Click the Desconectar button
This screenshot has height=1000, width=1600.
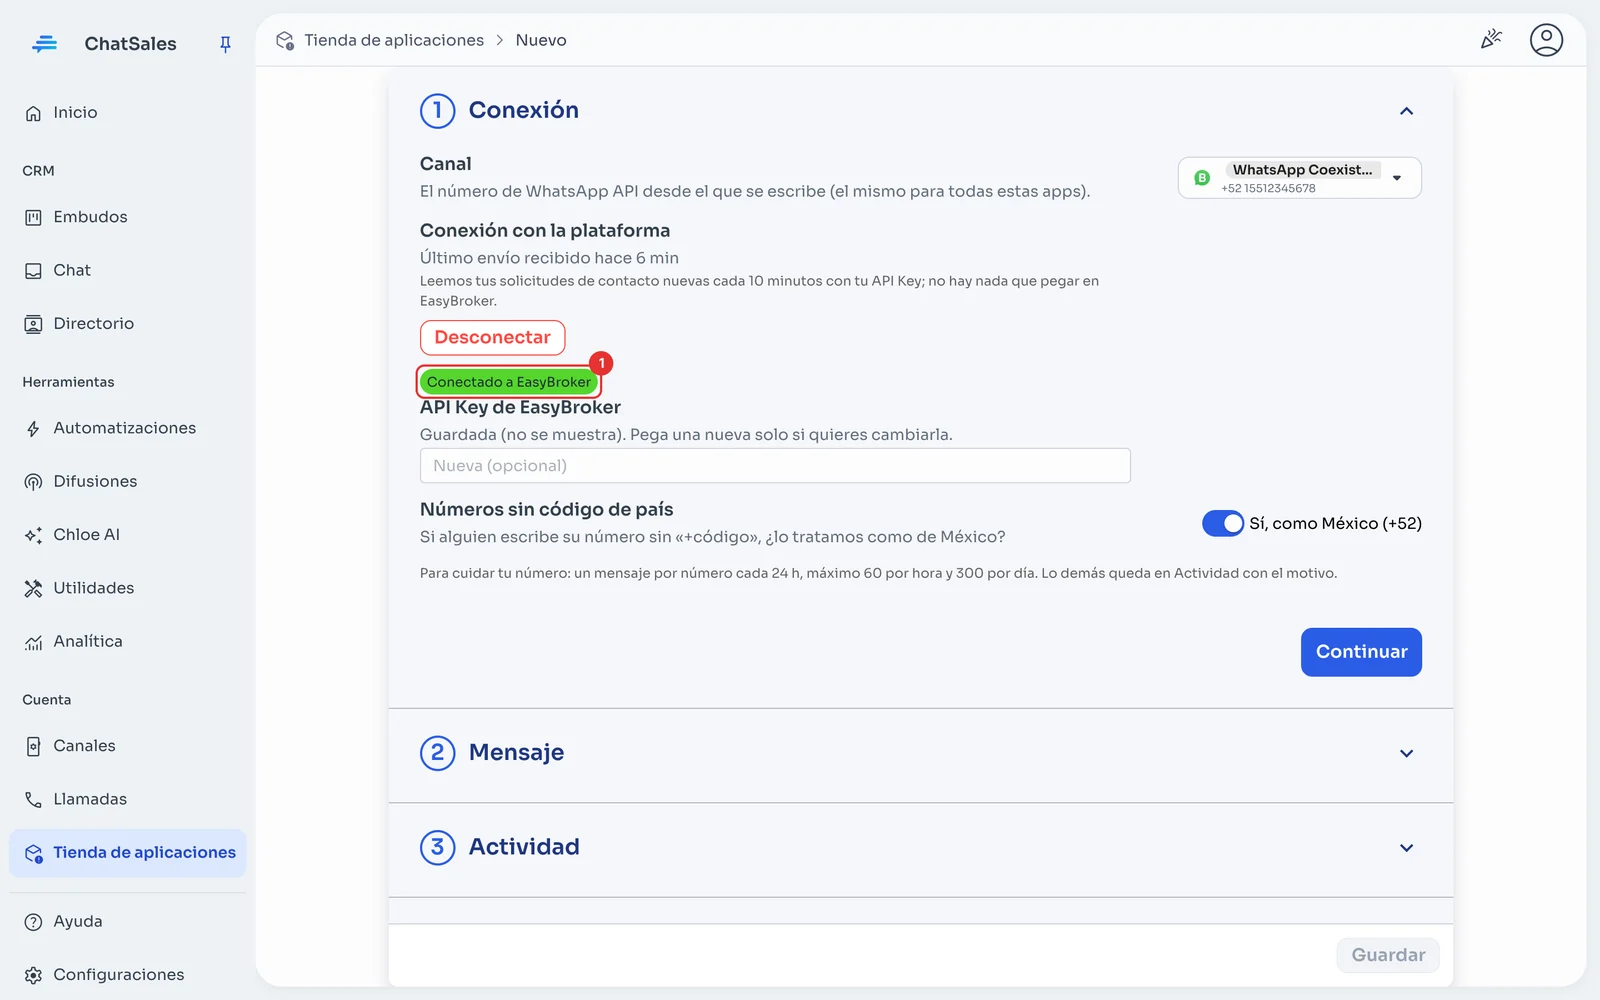click(x=492, y=338)
